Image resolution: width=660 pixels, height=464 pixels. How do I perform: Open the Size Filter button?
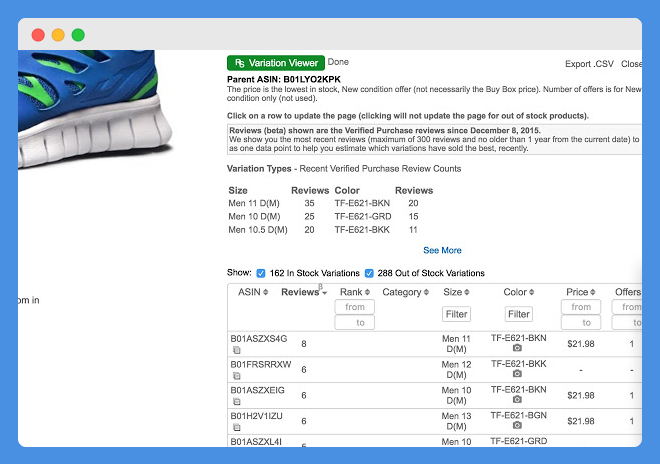[456, 314]
